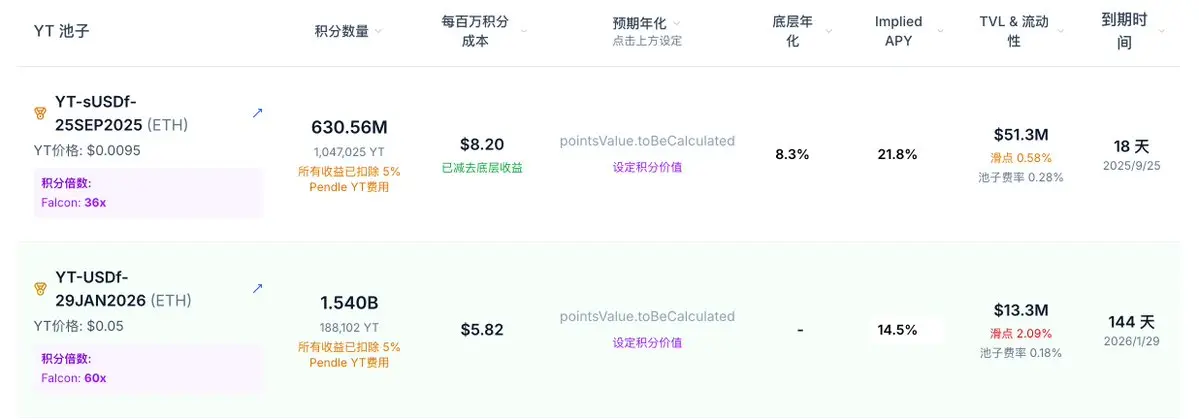
Task: Sort by 积分数量 column chevron
Action: point(379,31)
